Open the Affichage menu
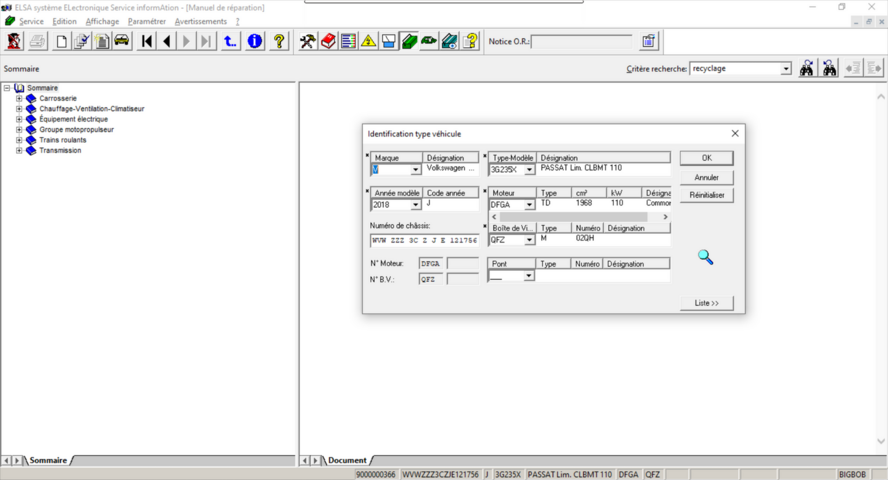888x480 pixels. tap(102, 22)
